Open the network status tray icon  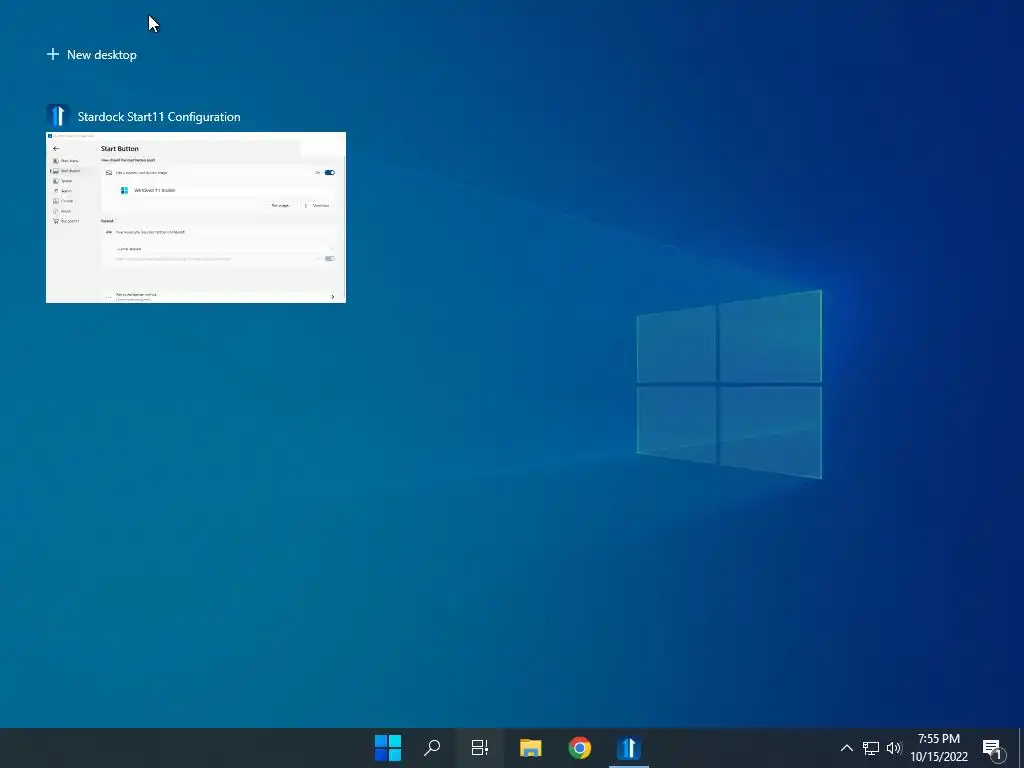871,748
